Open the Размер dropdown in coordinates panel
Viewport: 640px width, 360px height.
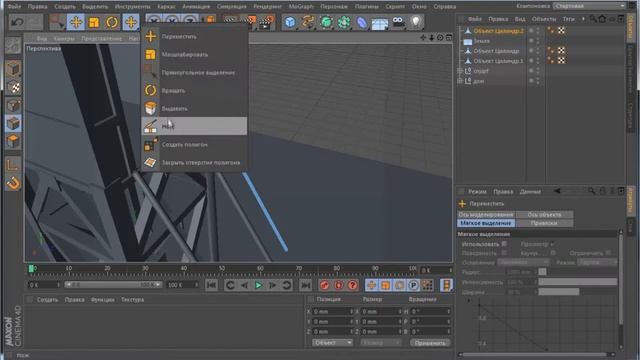click(381, 342)
